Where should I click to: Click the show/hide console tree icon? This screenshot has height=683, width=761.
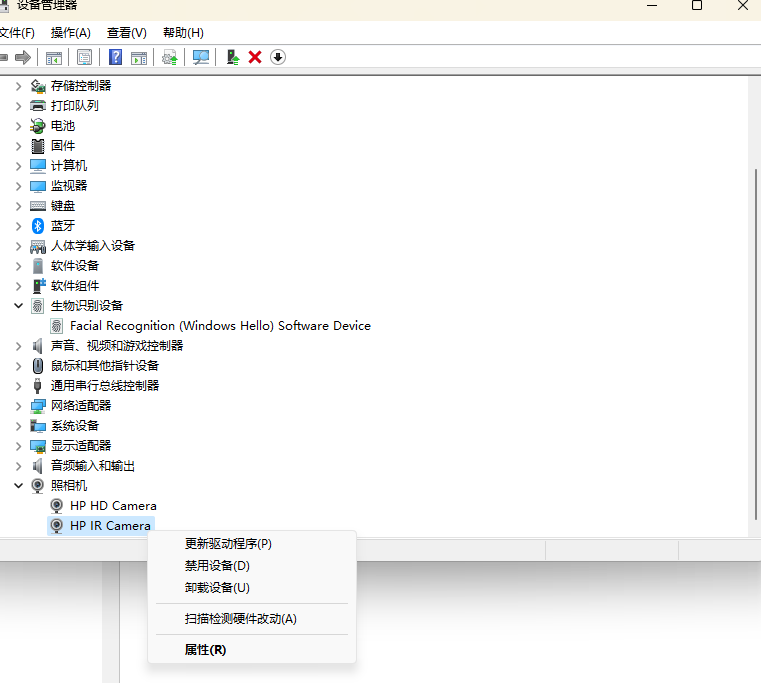[54, 57]
